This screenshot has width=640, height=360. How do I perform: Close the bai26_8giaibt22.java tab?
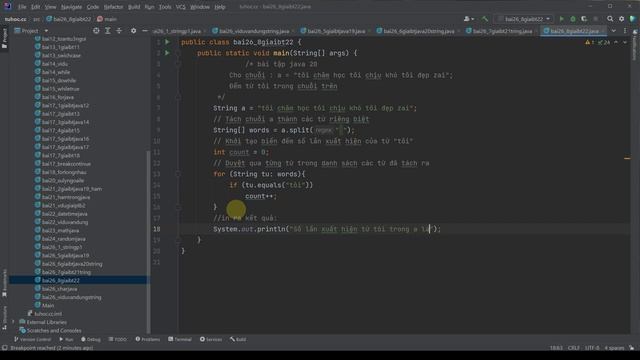pos(602,31)
